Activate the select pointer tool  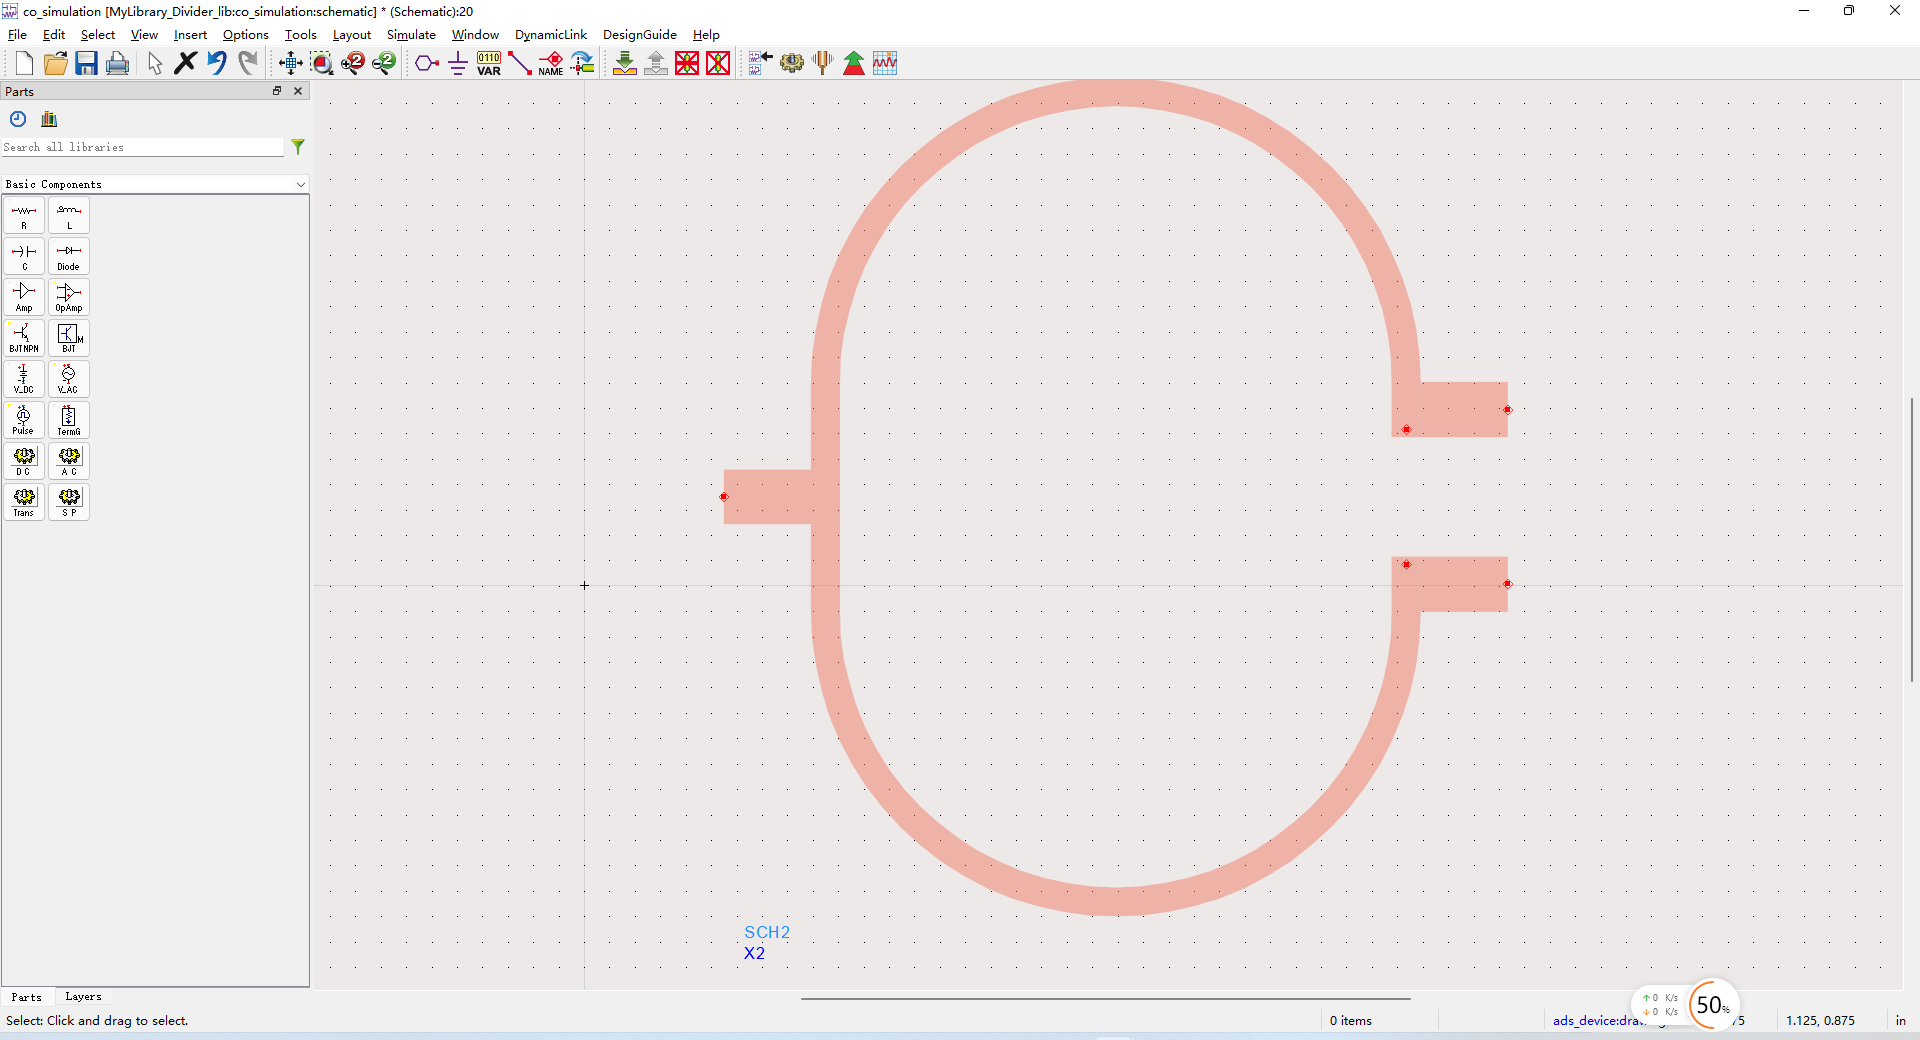click(x=154, y=63)
